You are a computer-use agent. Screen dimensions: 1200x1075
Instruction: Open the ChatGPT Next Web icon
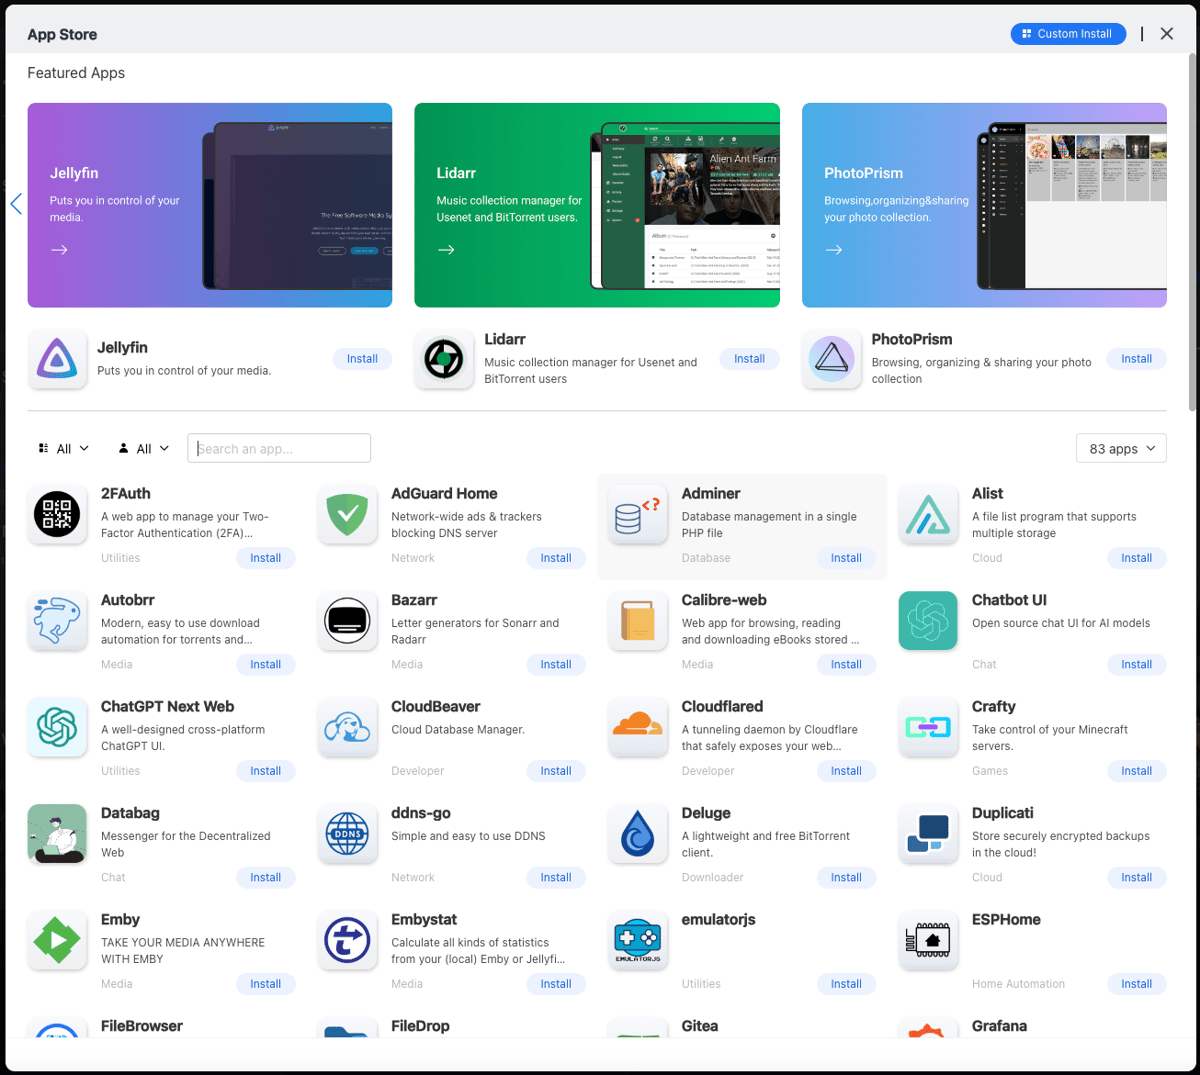[57, 727]
